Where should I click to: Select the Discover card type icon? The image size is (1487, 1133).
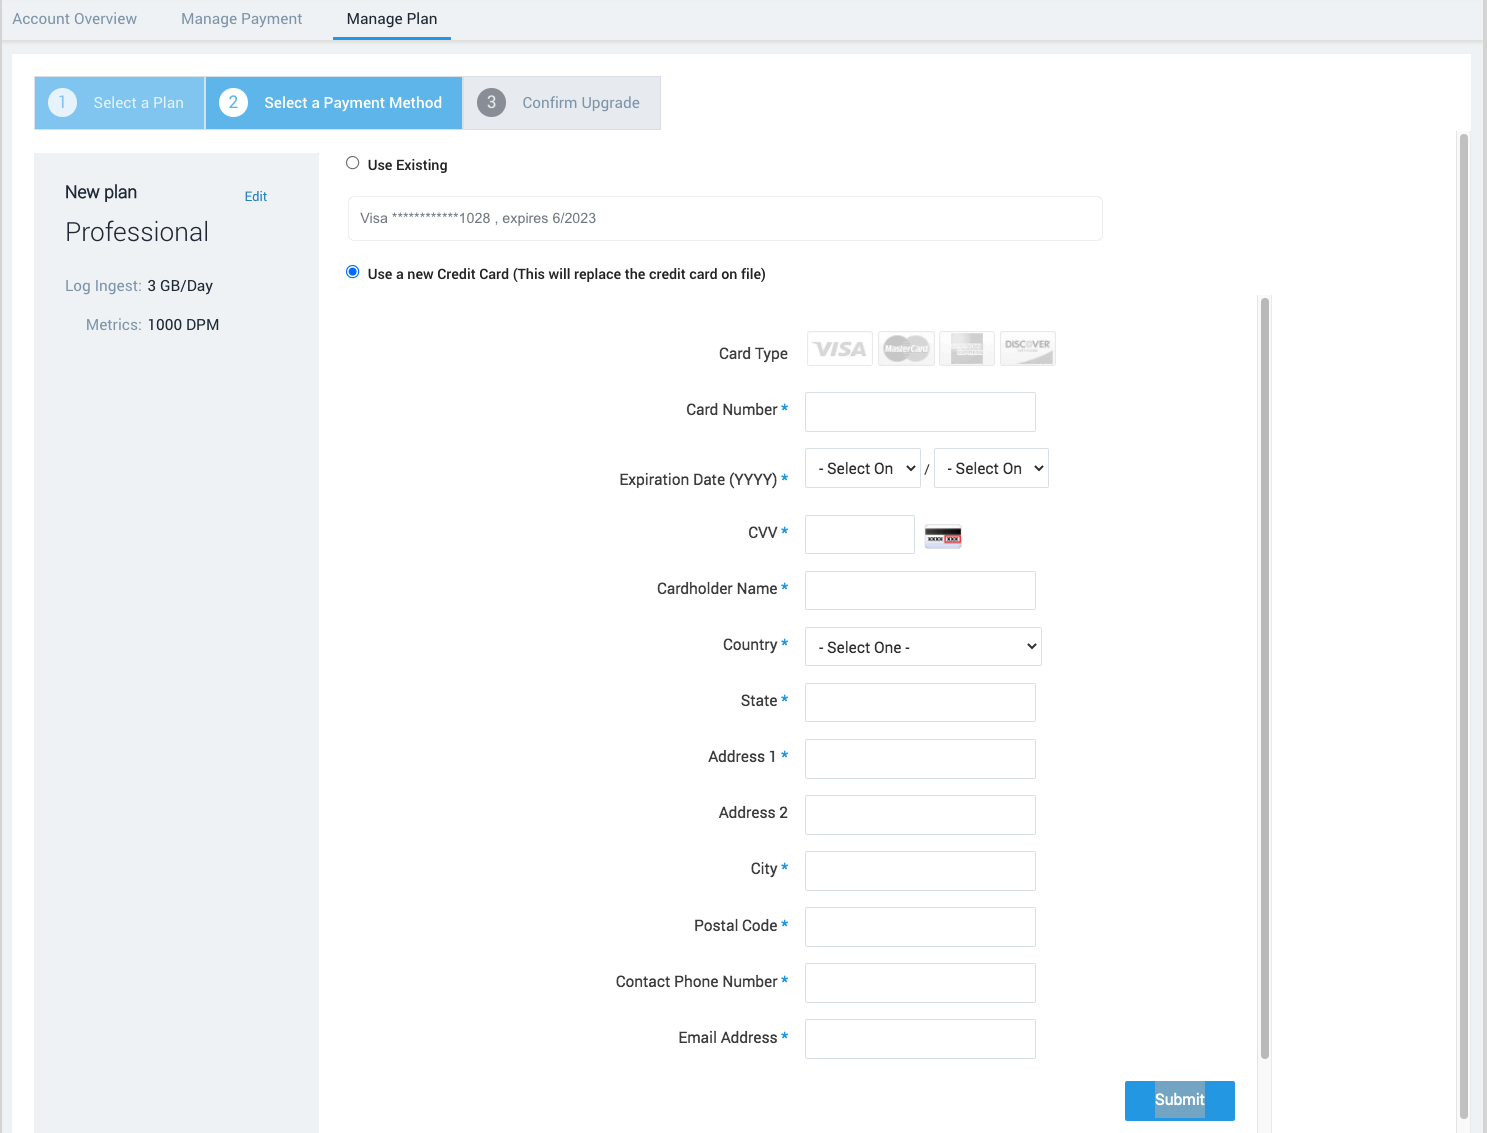(1027, 348)
